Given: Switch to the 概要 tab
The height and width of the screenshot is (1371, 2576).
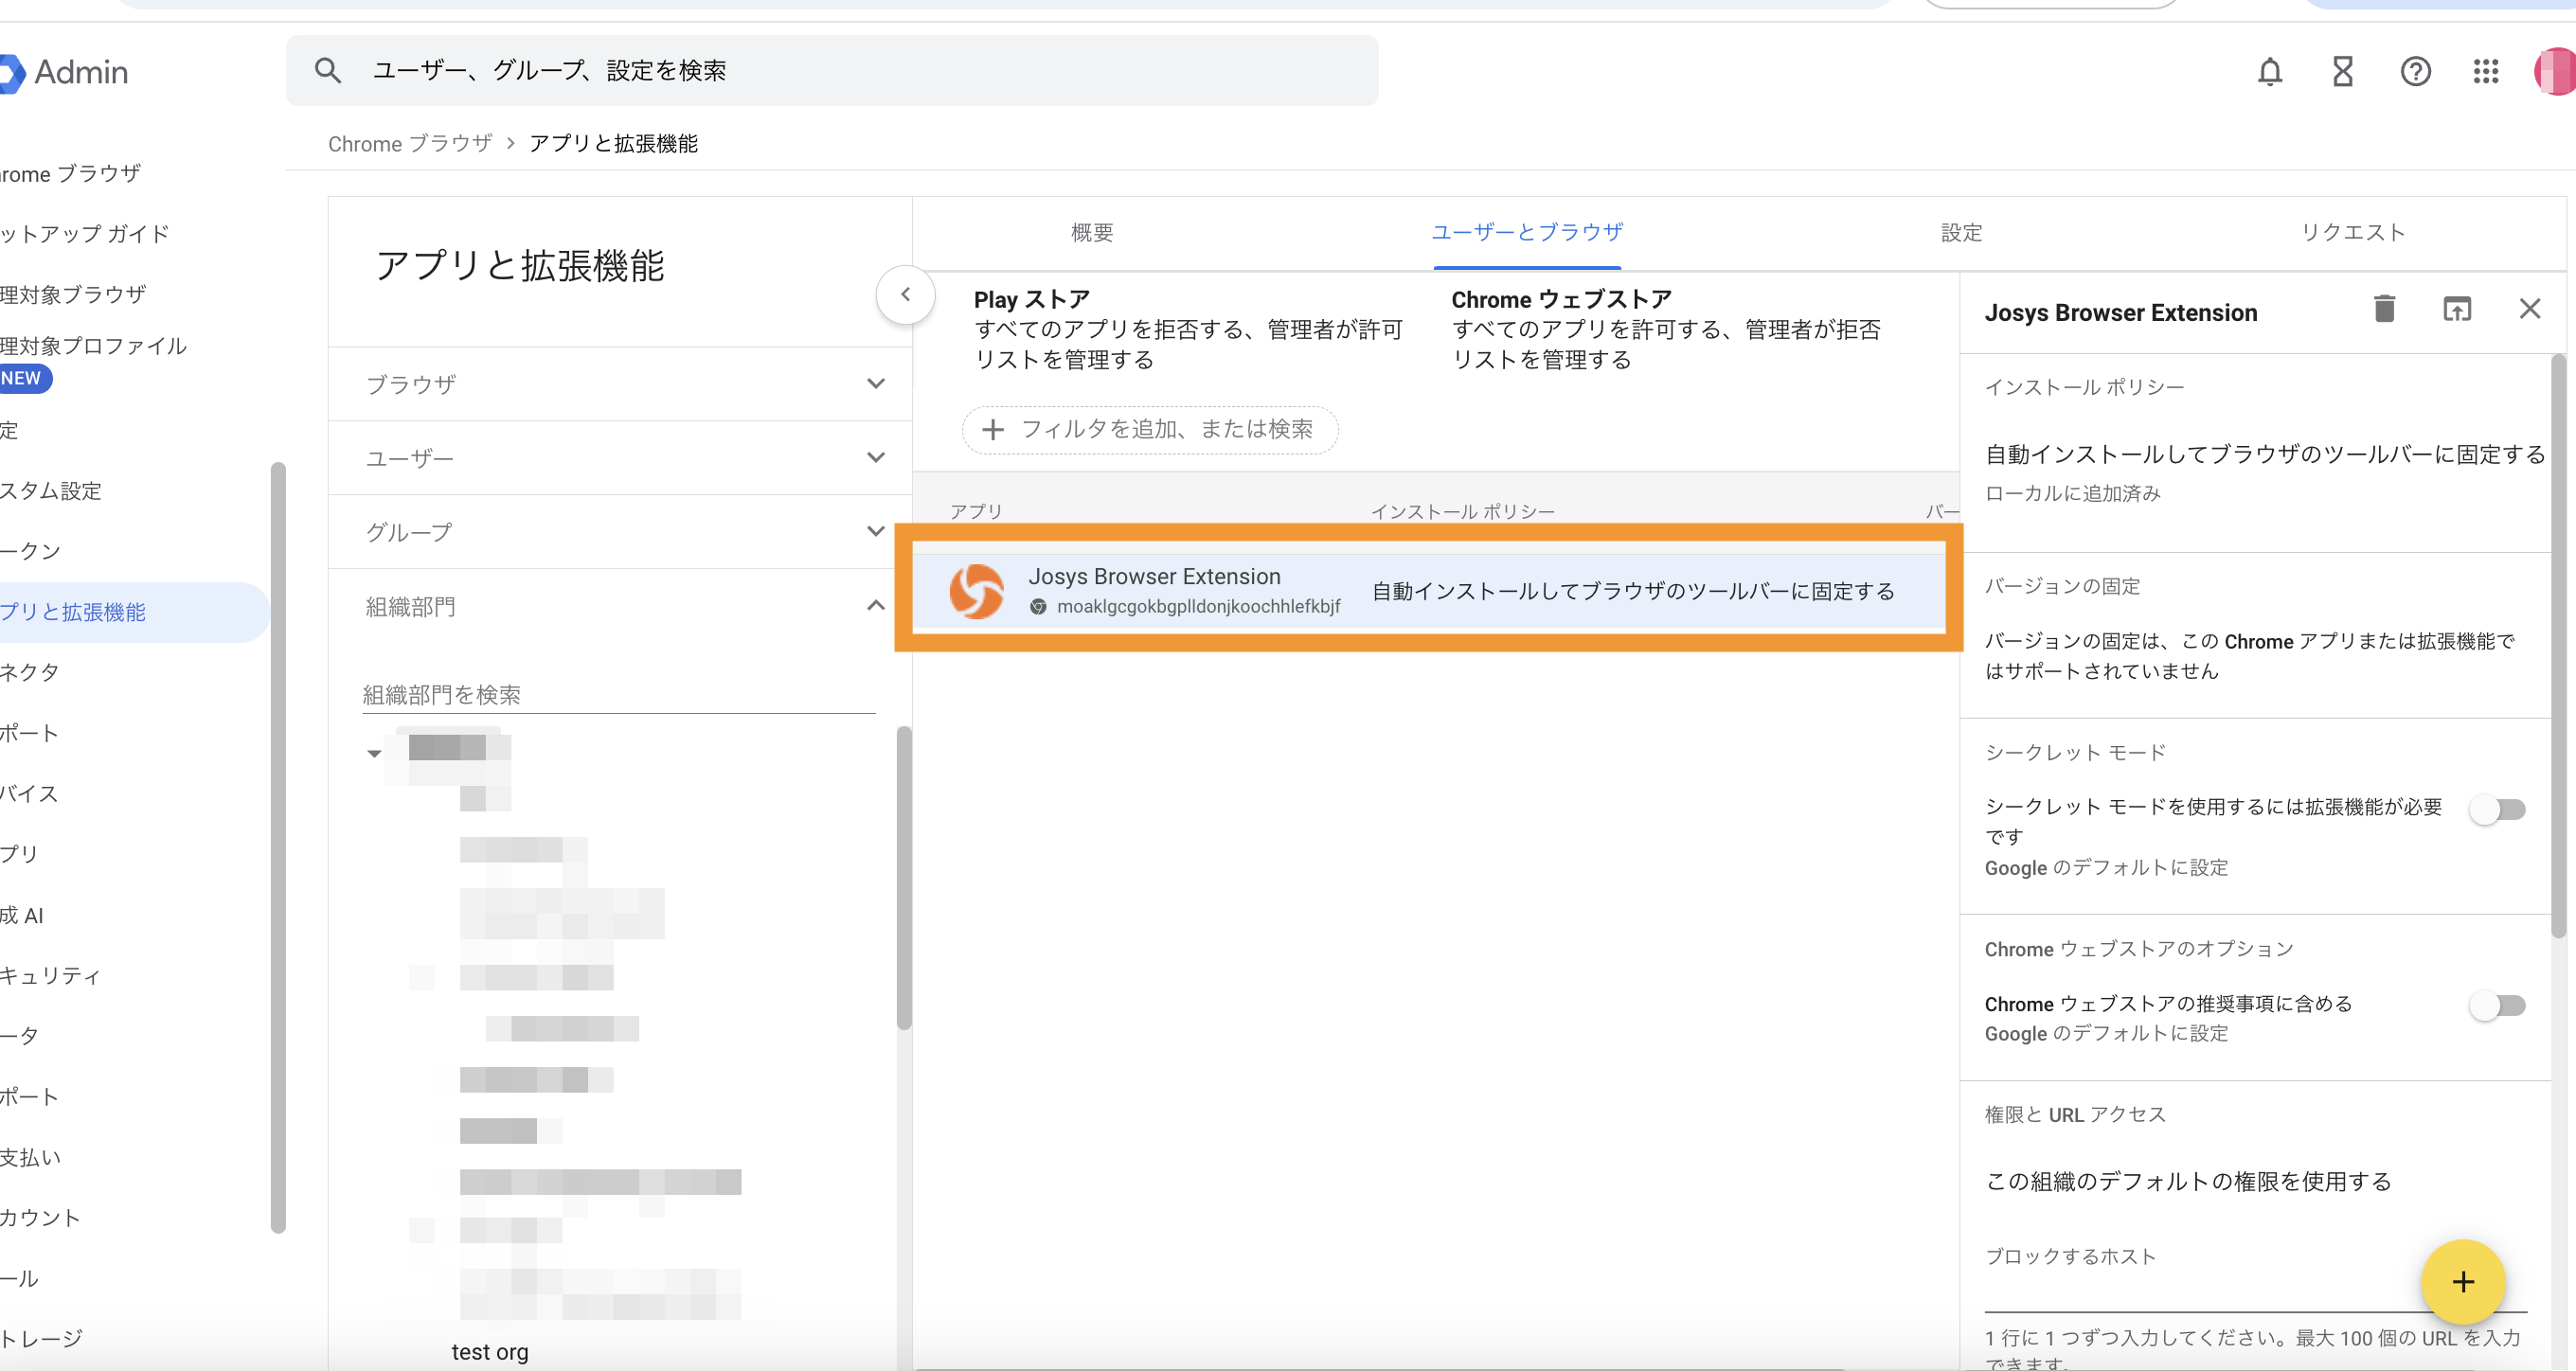Looking at the screenshot, I should point(1091,233).
